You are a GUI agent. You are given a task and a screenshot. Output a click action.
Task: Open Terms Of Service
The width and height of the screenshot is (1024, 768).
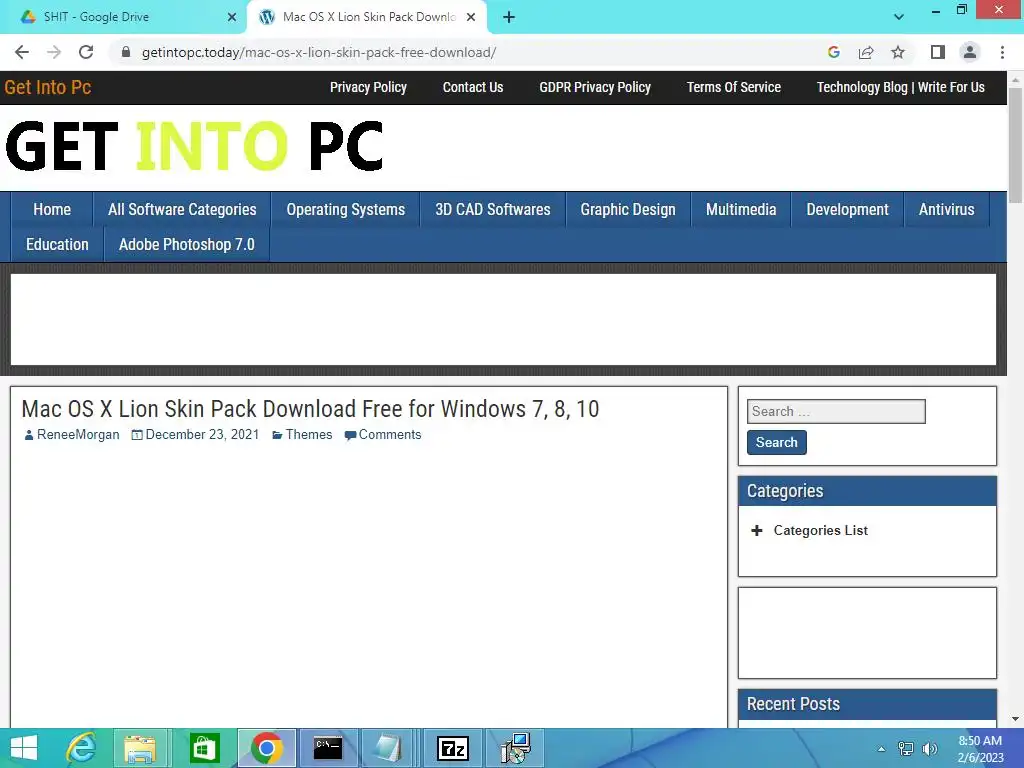733,88
